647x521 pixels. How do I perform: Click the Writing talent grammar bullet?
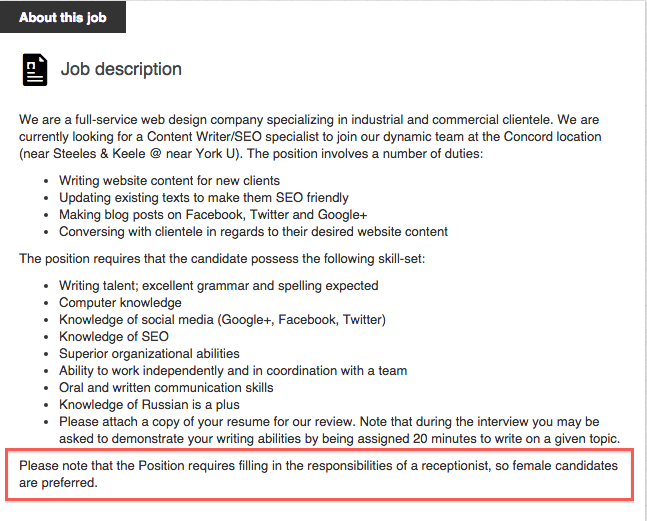coord(219,285)
